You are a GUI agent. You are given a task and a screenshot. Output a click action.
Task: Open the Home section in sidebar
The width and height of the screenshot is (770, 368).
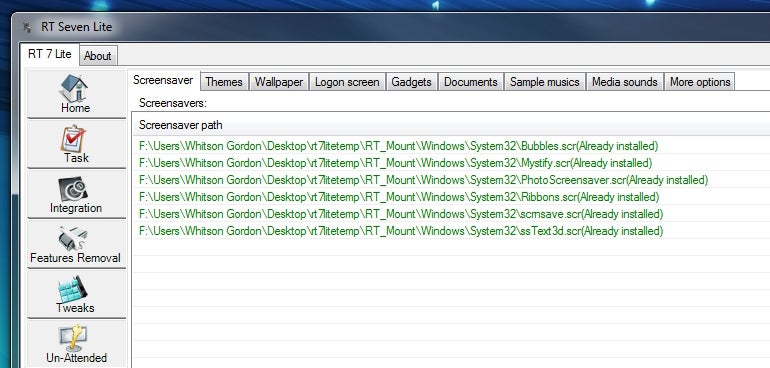[x=76, y=94]
